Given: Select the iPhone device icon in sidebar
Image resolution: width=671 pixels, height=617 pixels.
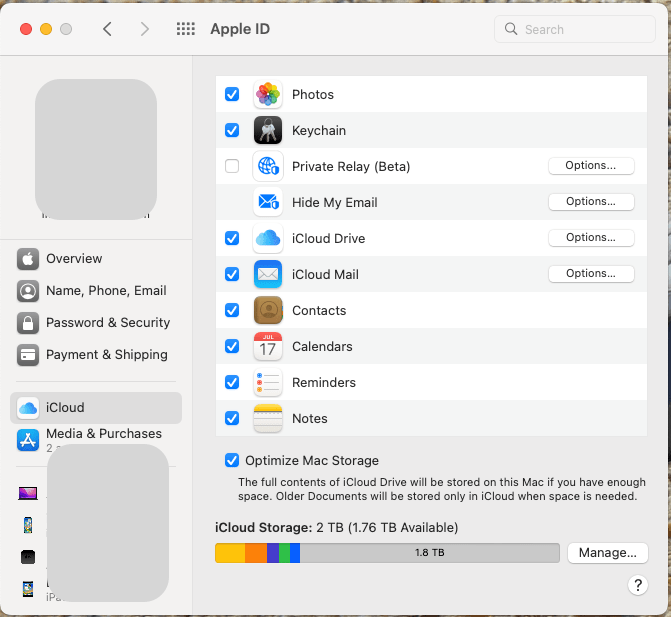Looking at the screenshot, I should coord(28,525).
